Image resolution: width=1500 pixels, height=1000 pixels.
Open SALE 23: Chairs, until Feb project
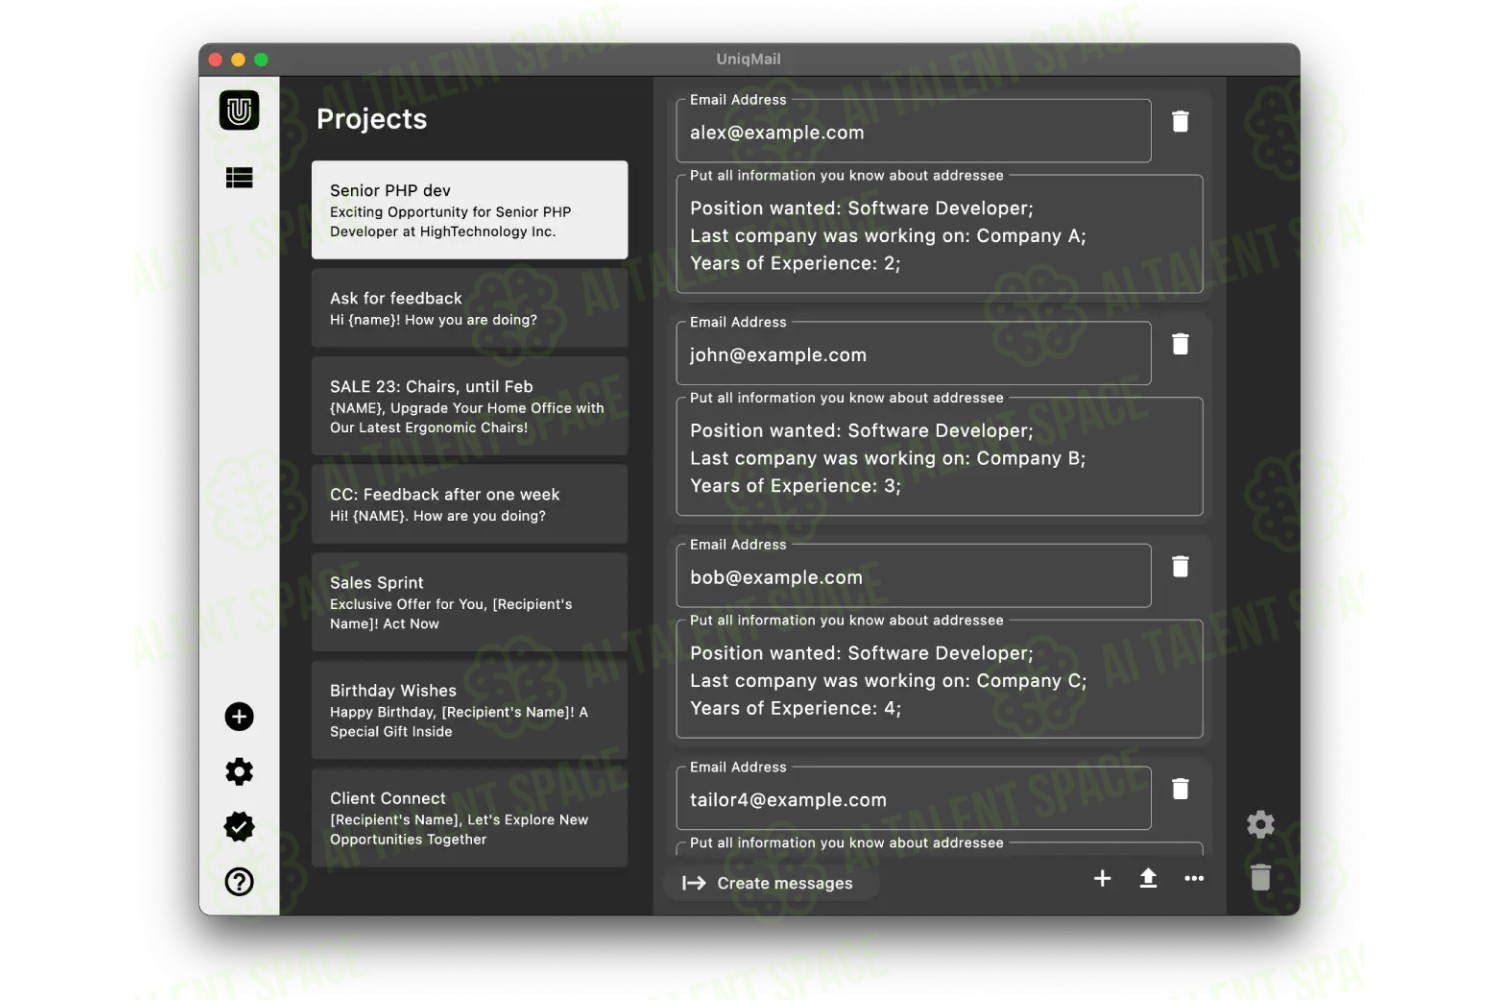click(470, 406)
